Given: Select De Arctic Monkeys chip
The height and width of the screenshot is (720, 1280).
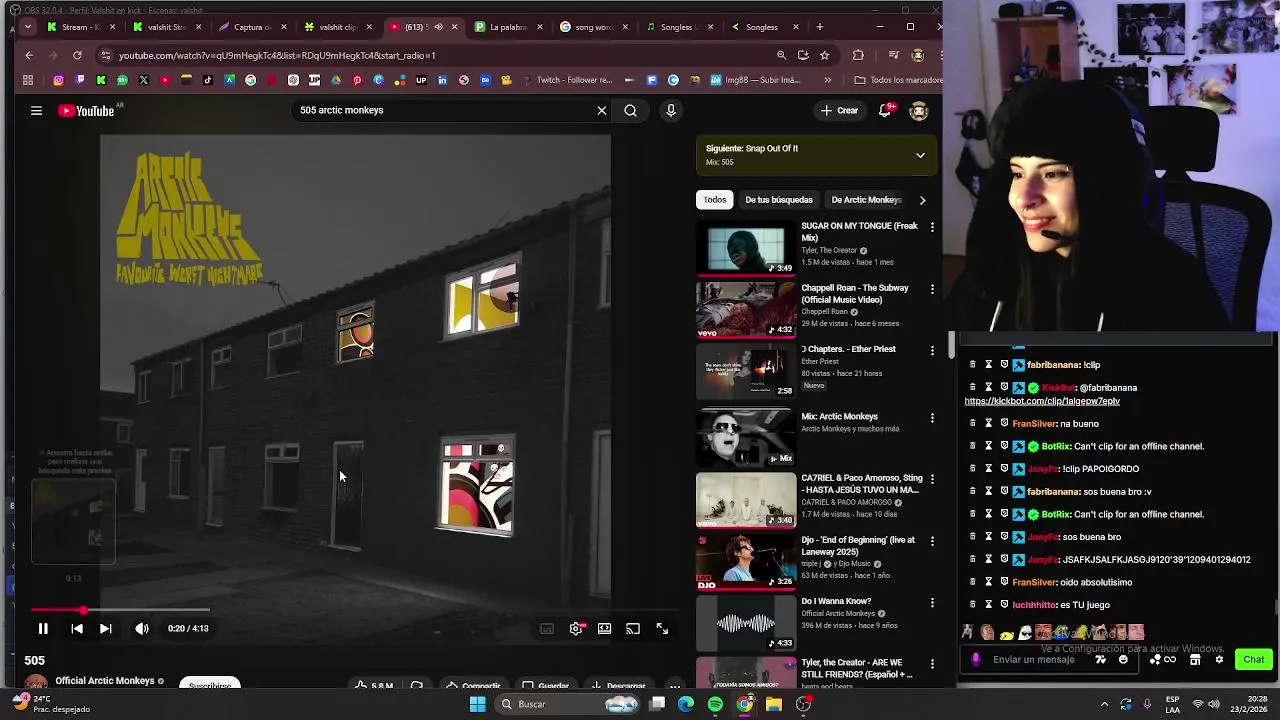Looking at the screenshot, I should [x=866, y=200].
